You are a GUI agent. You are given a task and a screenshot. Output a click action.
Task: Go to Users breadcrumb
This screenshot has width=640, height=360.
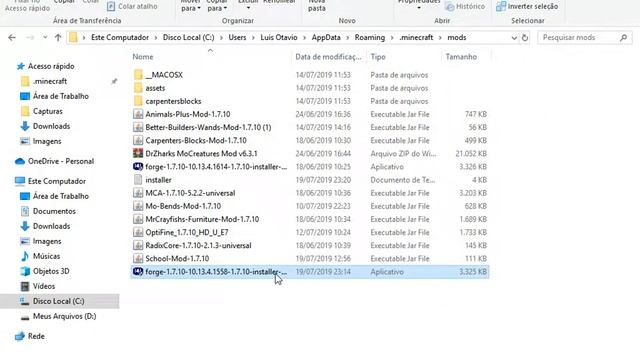[237, 38]
